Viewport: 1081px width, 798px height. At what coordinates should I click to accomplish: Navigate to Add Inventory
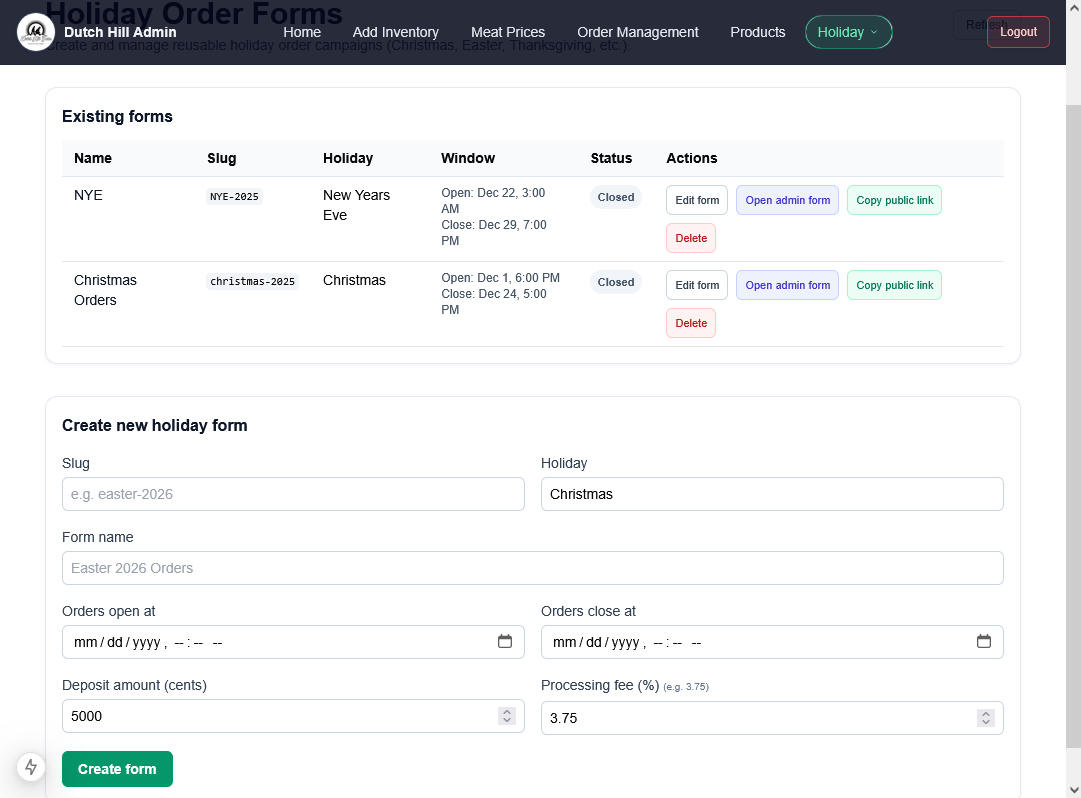(x=395, y=32)
